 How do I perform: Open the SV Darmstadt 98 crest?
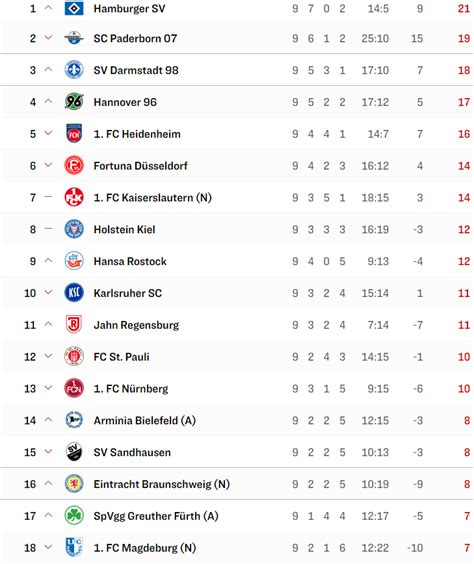pos(74,70)
